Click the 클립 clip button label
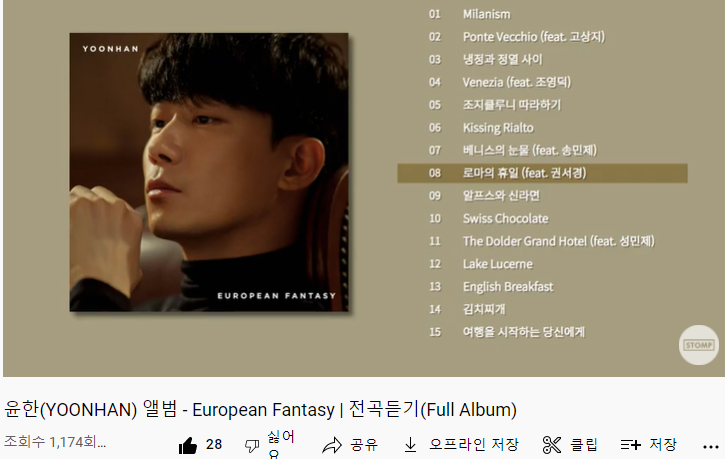This screenshot has width=725, height=459. (x=584, y=445)
